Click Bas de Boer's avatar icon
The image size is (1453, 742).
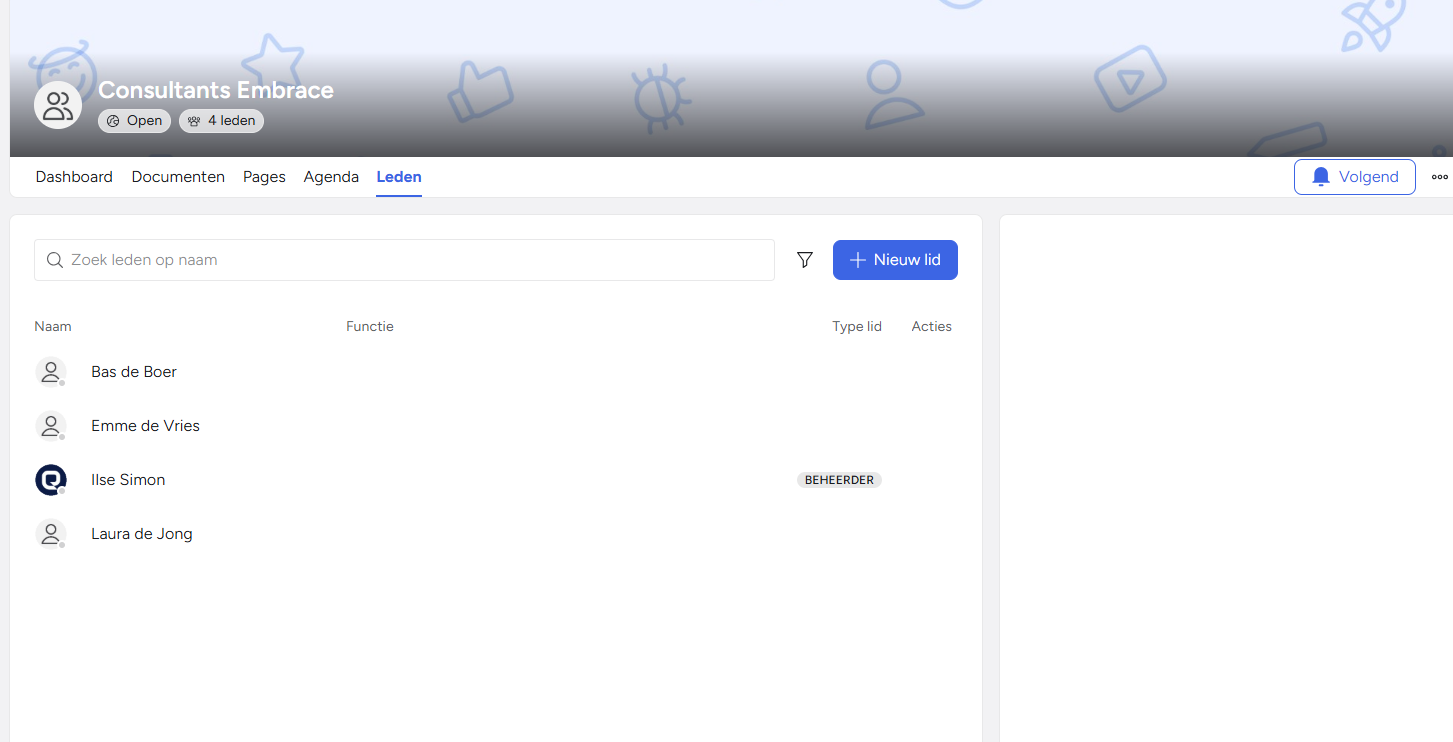point(50,372)
